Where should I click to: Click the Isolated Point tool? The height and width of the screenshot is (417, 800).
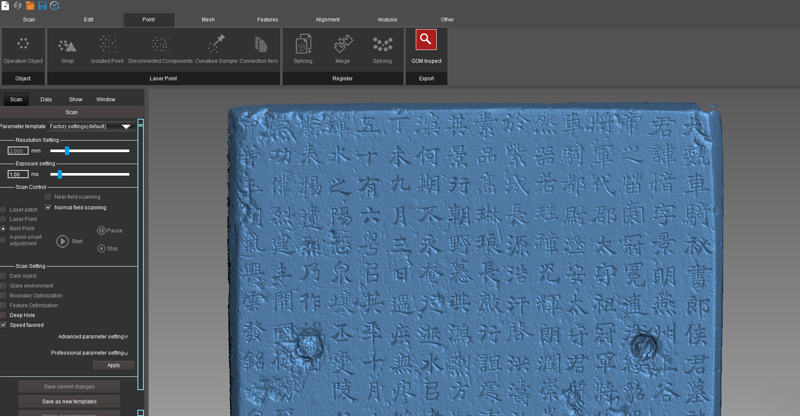point(108,45)
